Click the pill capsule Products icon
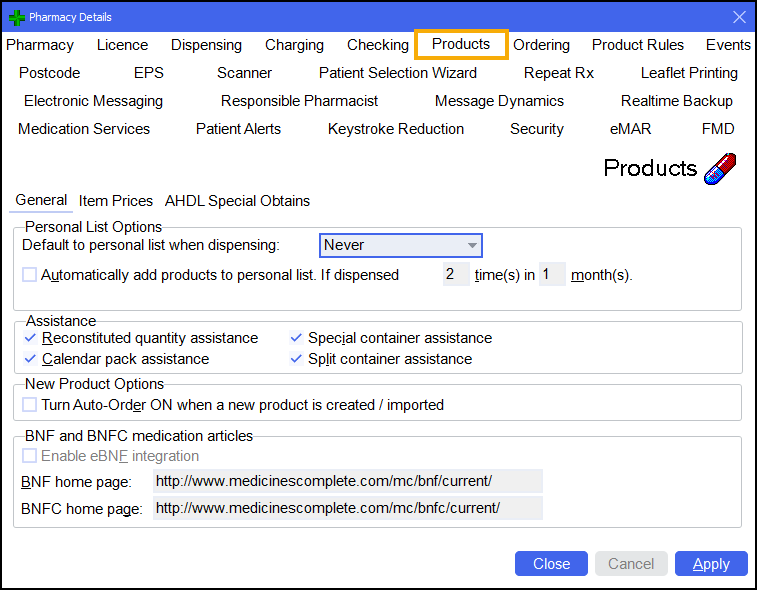 (720, 168)
